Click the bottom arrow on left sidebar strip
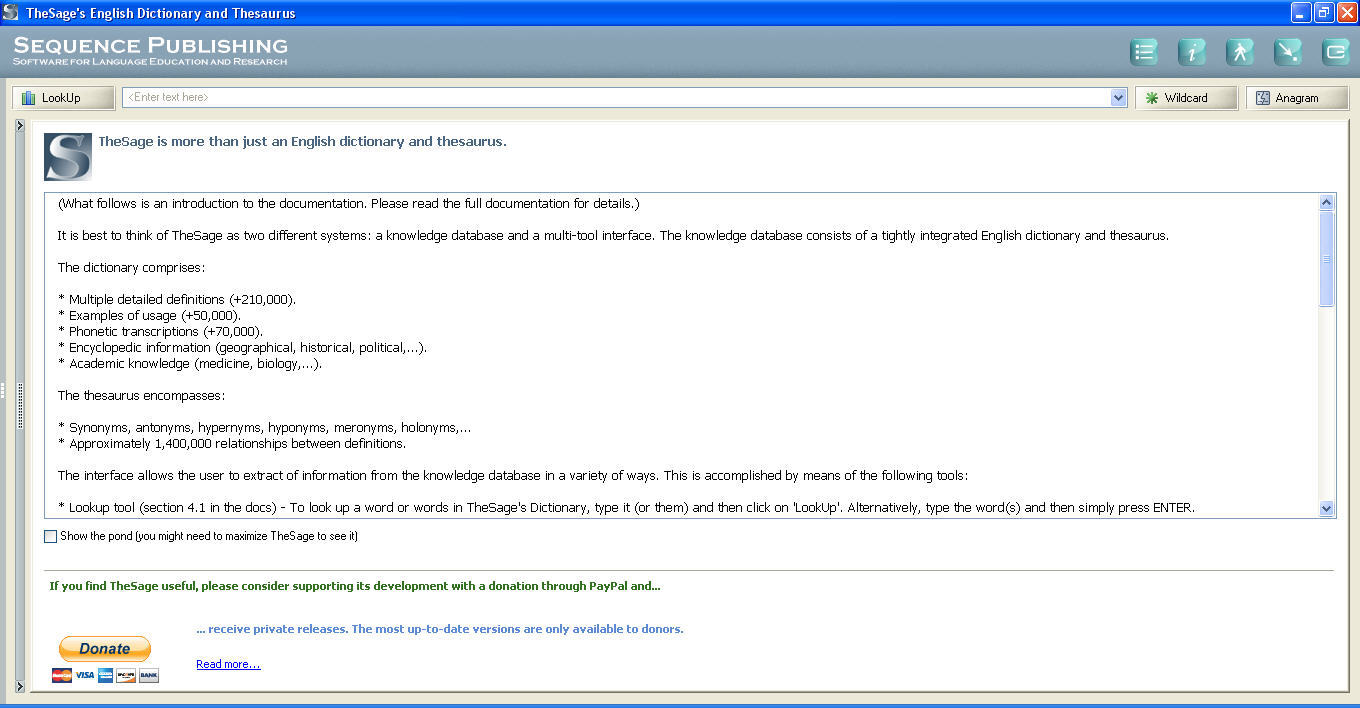This screenshot has height=708, width=1360. point(20,686)
